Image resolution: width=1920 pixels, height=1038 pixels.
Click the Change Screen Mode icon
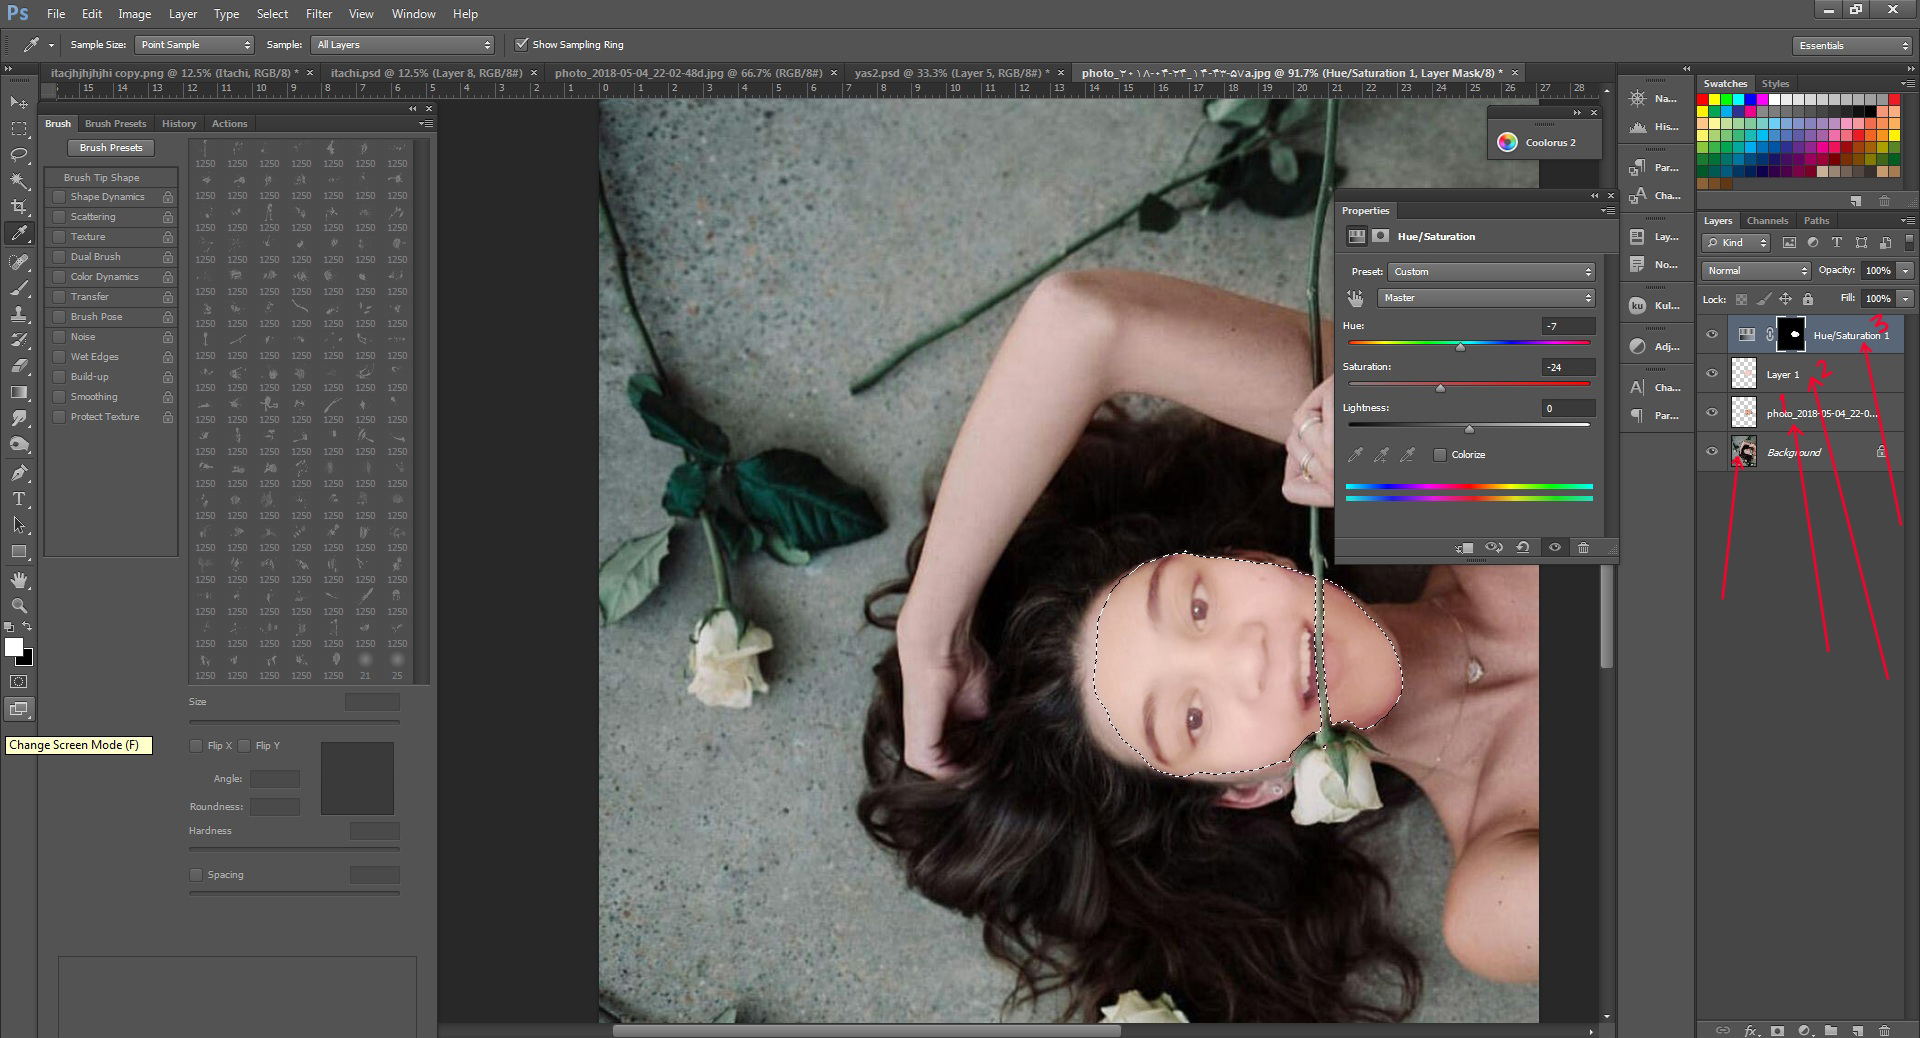tap(19, 709)
